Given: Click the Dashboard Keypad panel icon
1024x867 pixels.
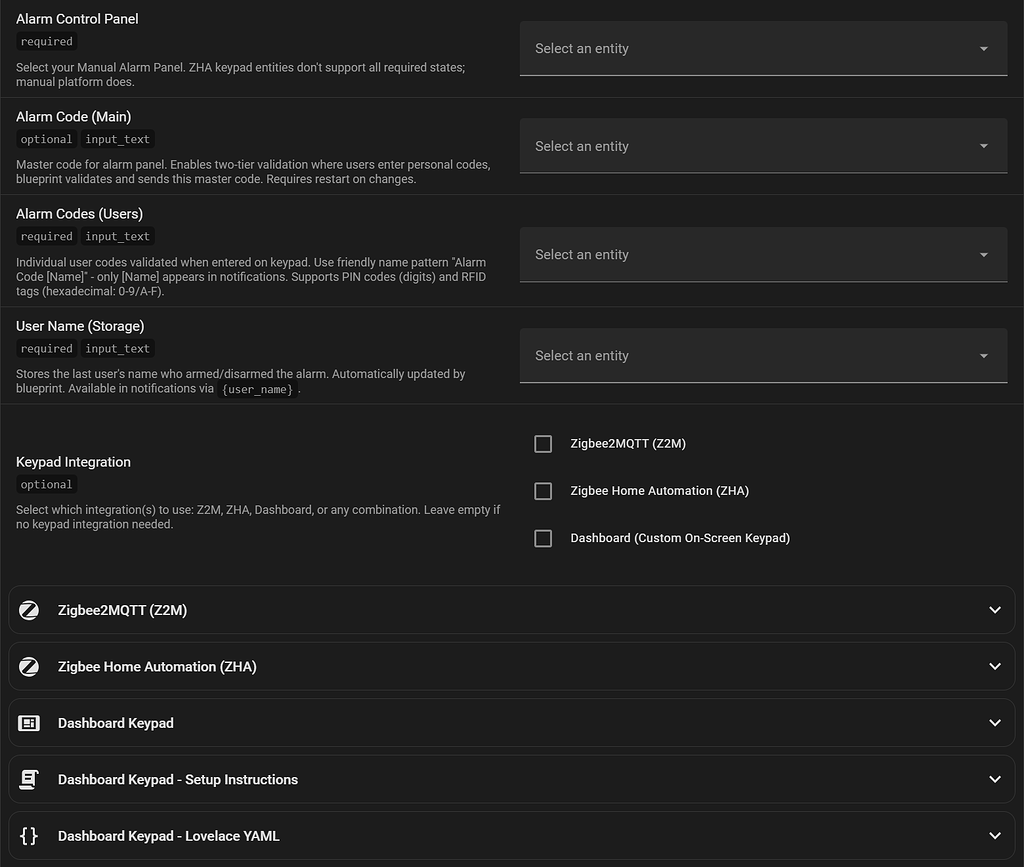Looking at the screenshot, I should click(29, 723).
